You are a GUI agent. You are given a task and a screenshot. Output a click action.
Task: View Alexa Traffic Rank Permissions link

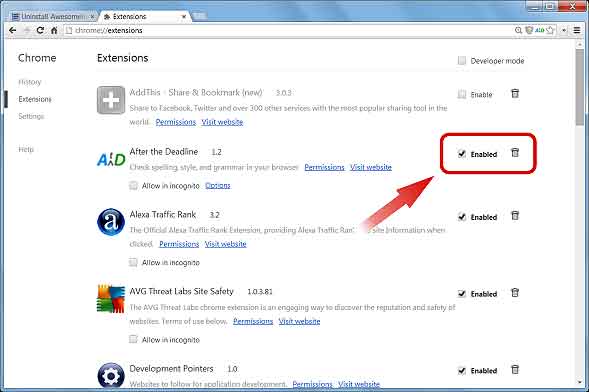point(179,244)
